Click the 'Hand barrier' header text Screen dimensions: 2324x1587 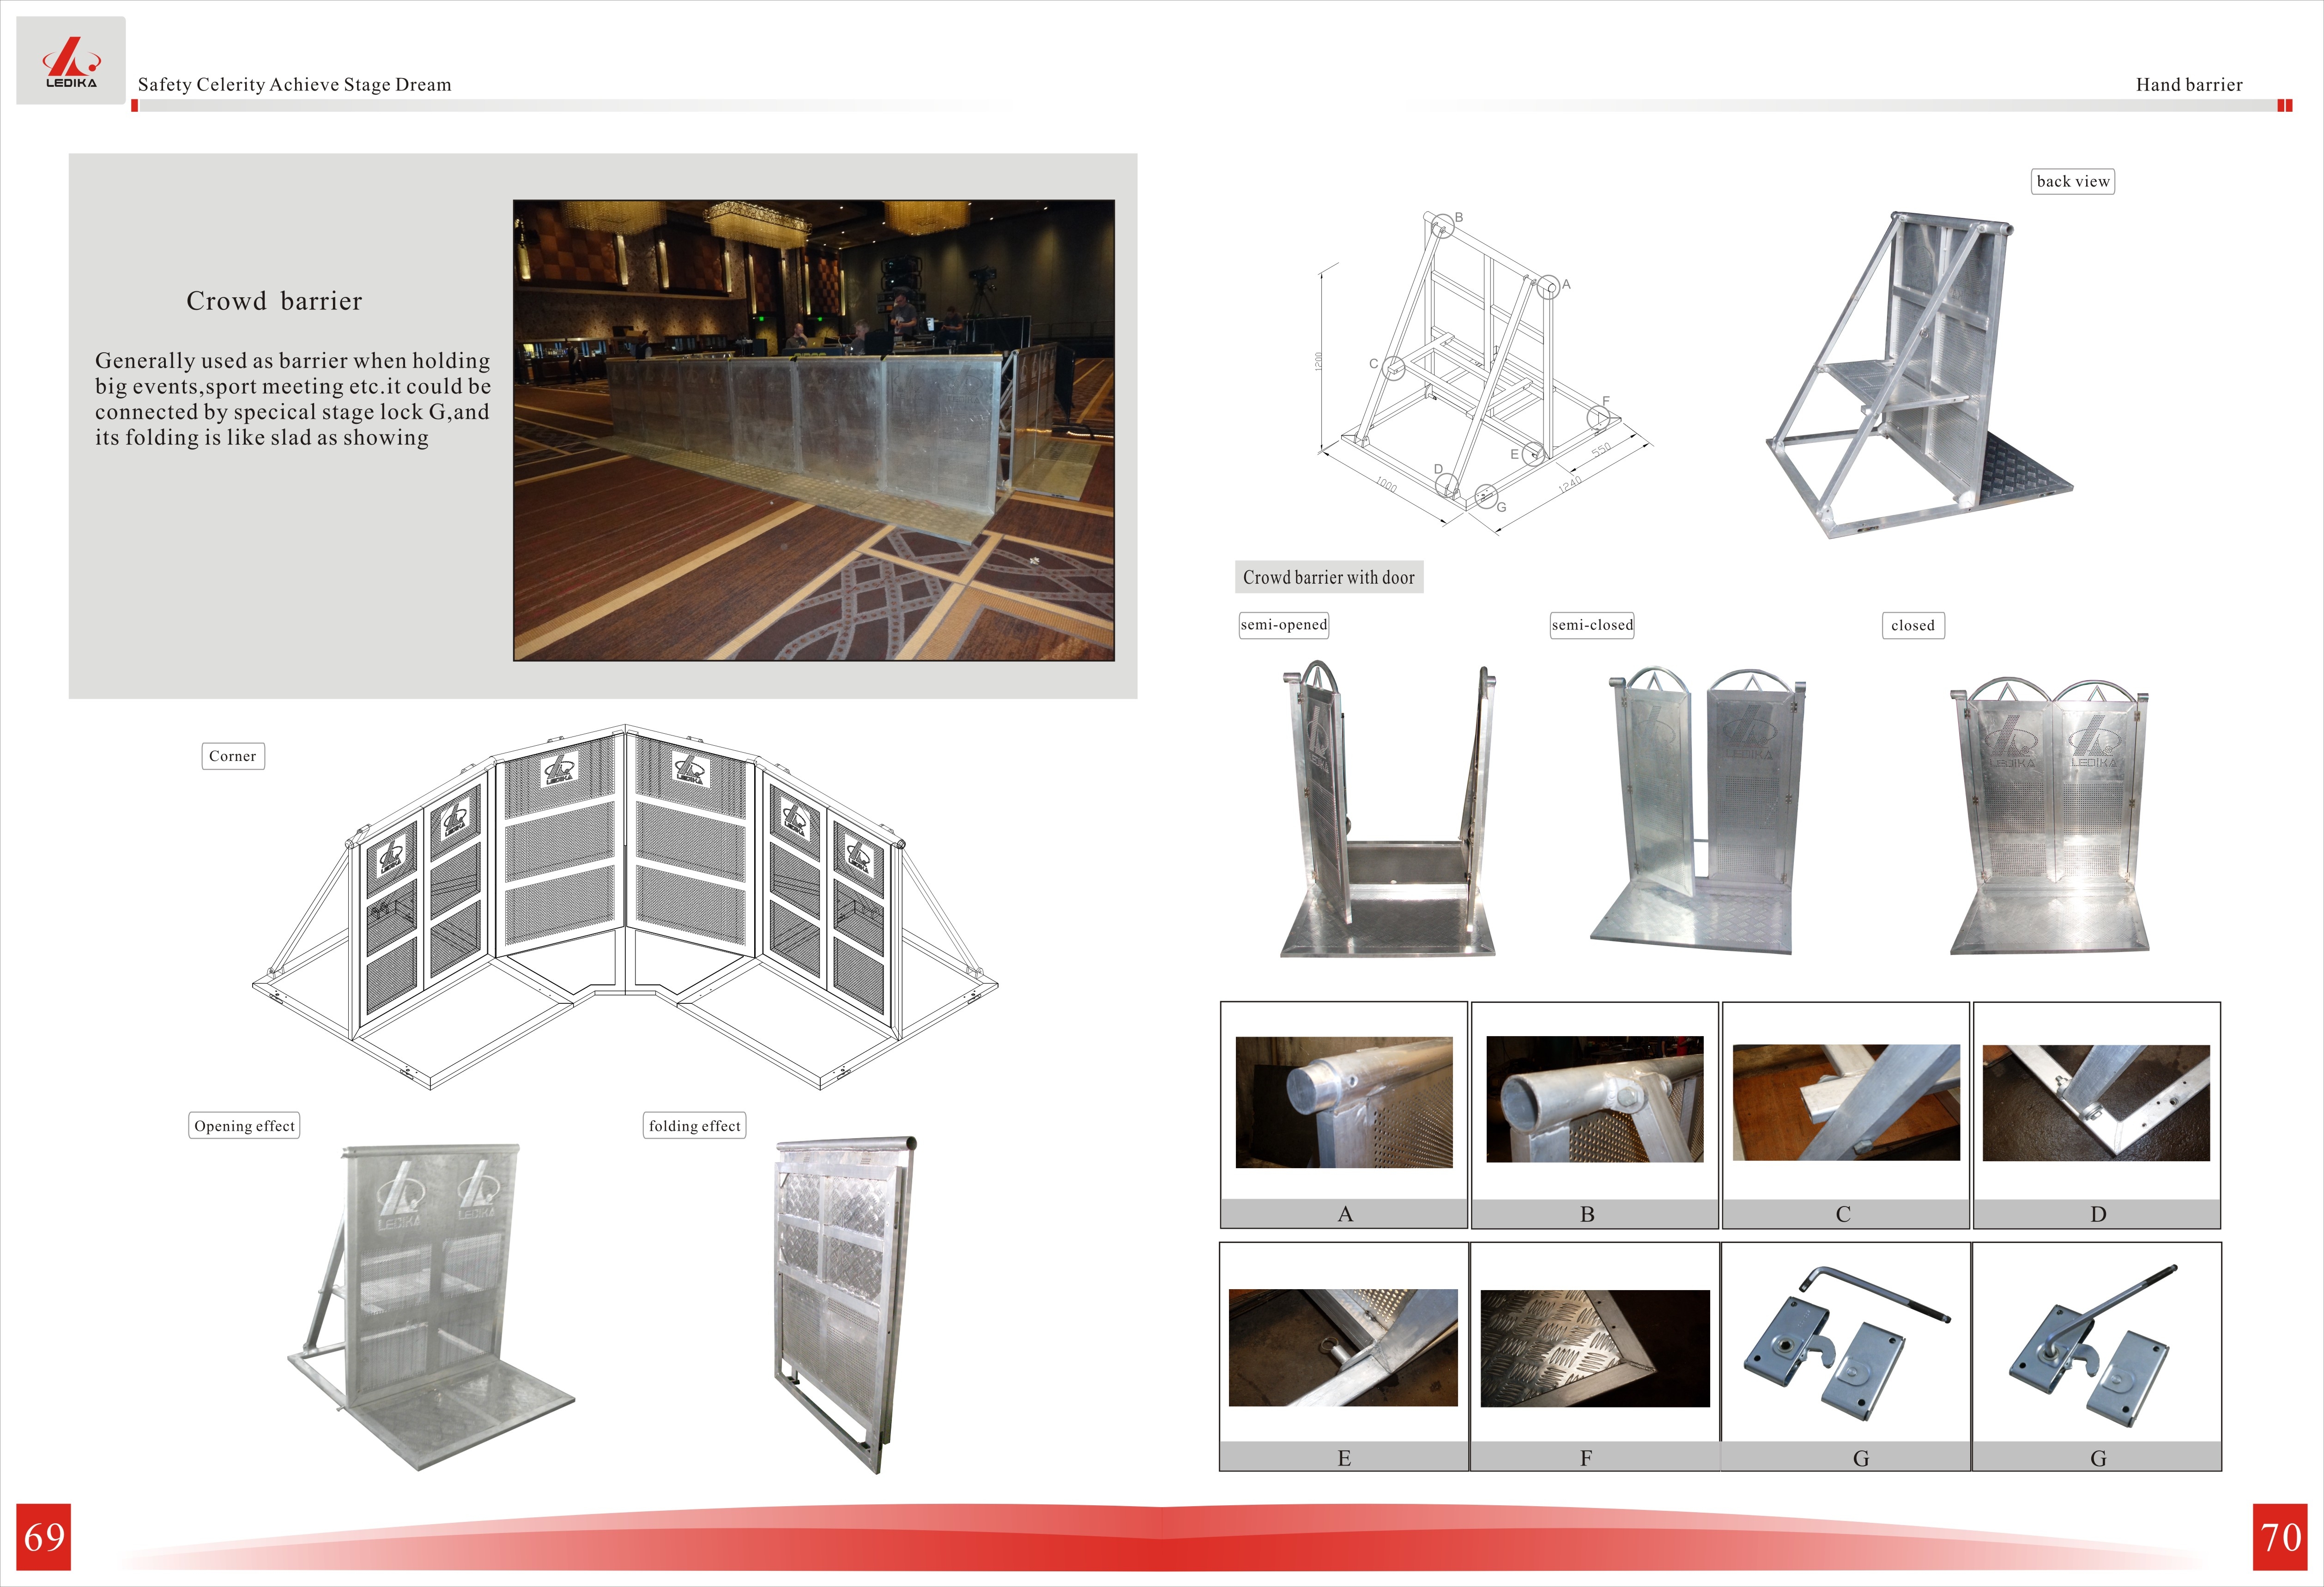pos(2189,85)
